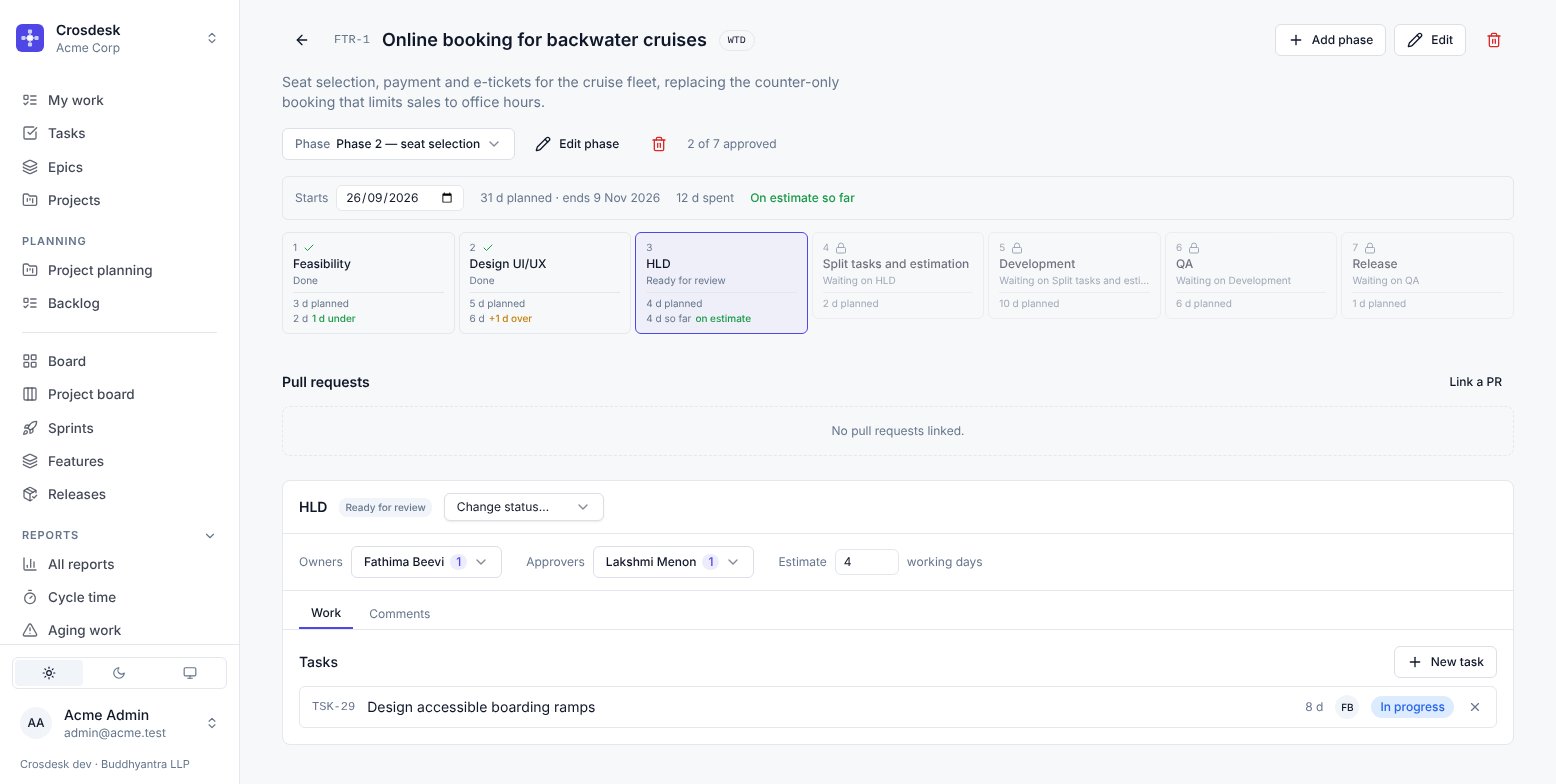Select the Work tab
This screenshot has width=1556, height=784.
(326, 613)
